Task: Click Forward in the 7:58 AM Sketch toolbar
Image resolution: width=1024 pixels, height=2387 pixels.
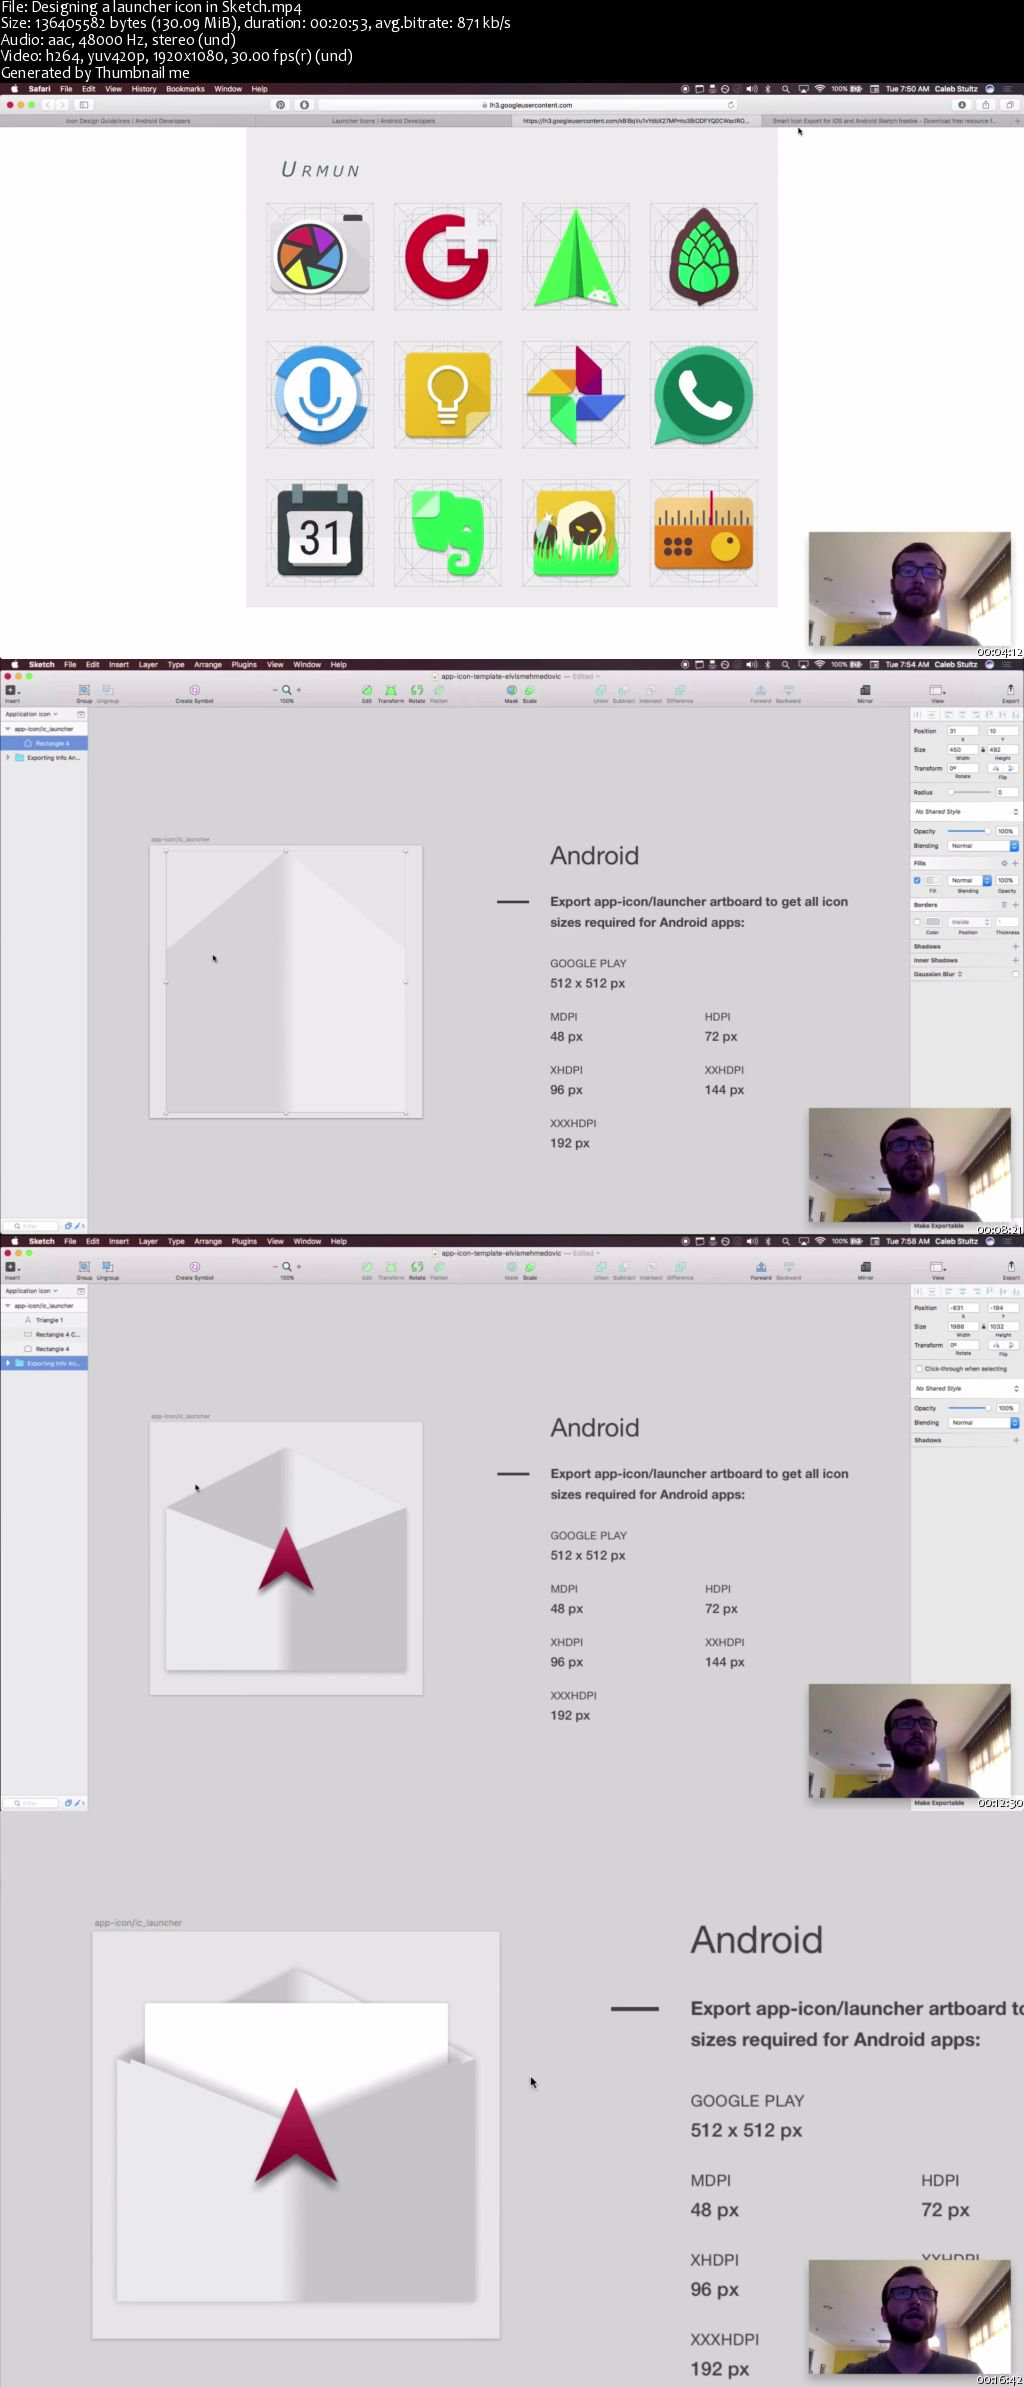Action: [761, 1269]
